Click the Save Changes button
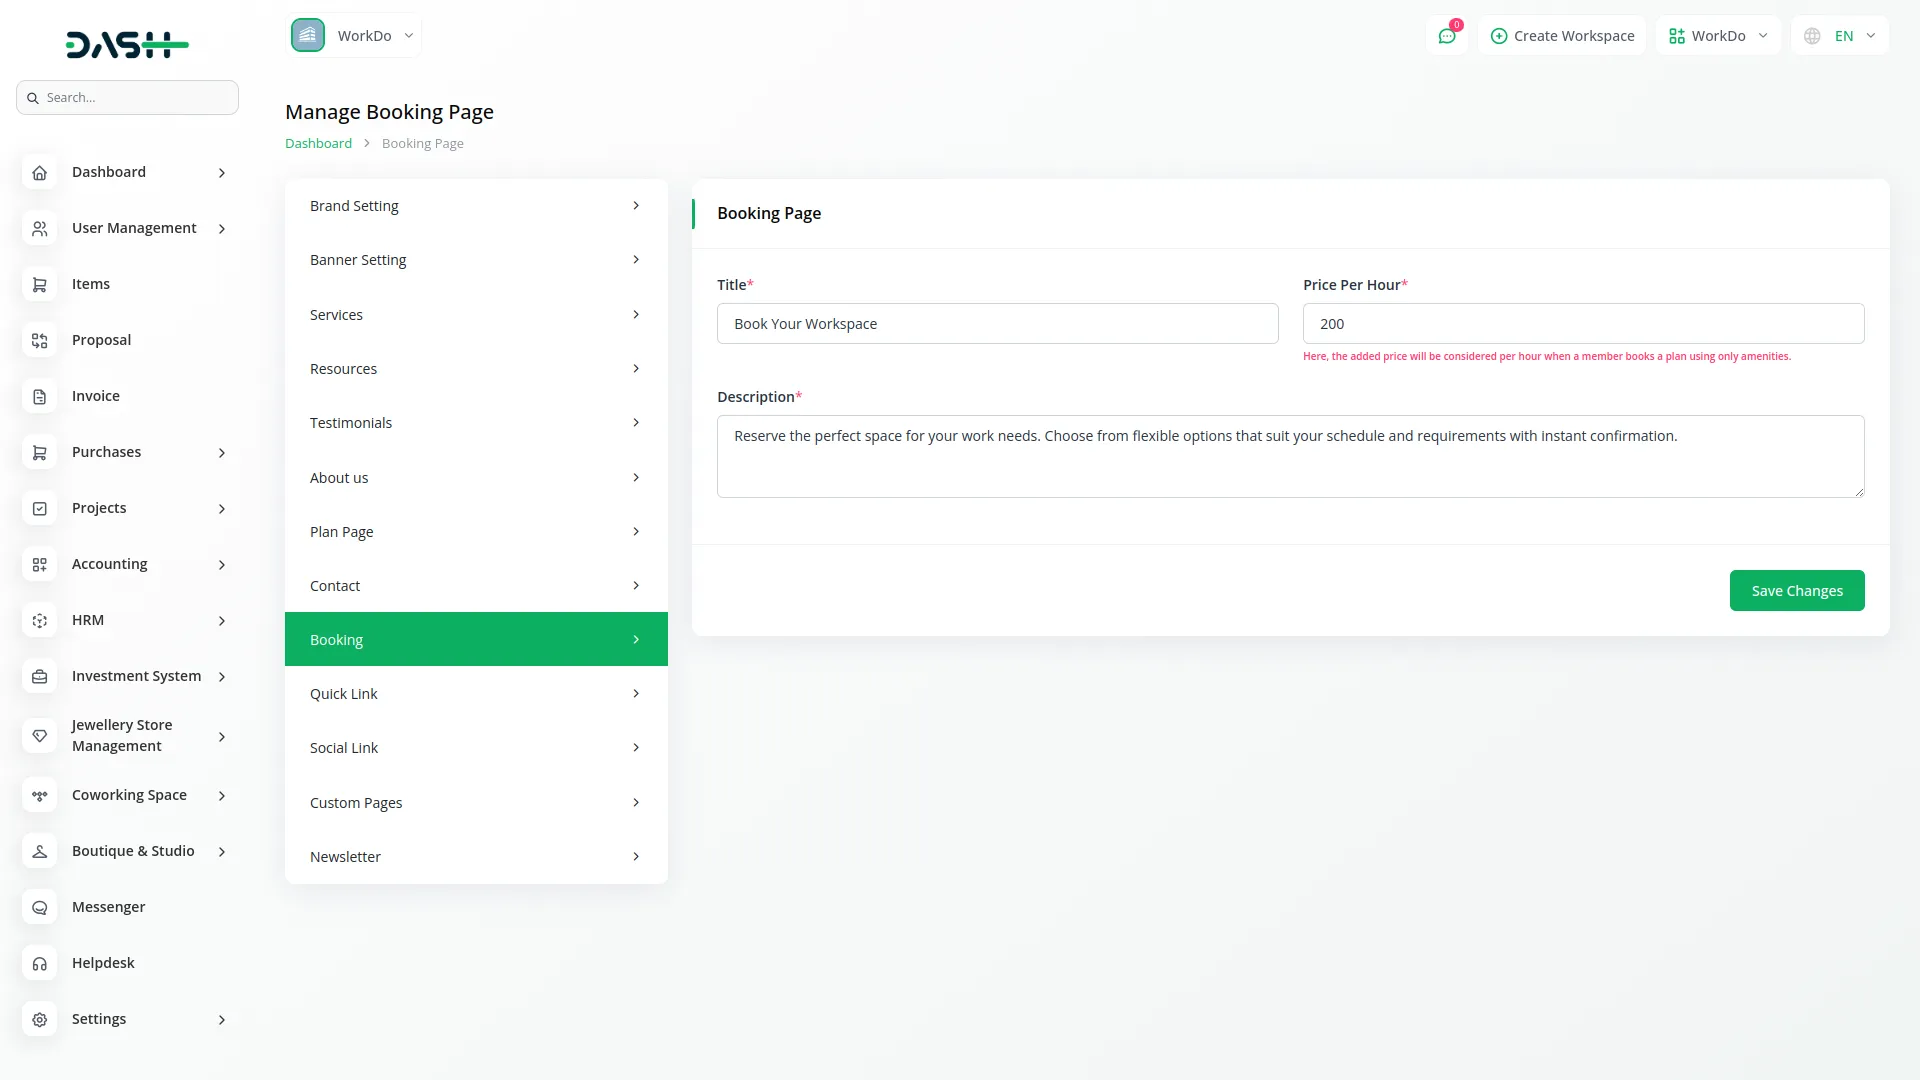 coord(1796,591)
